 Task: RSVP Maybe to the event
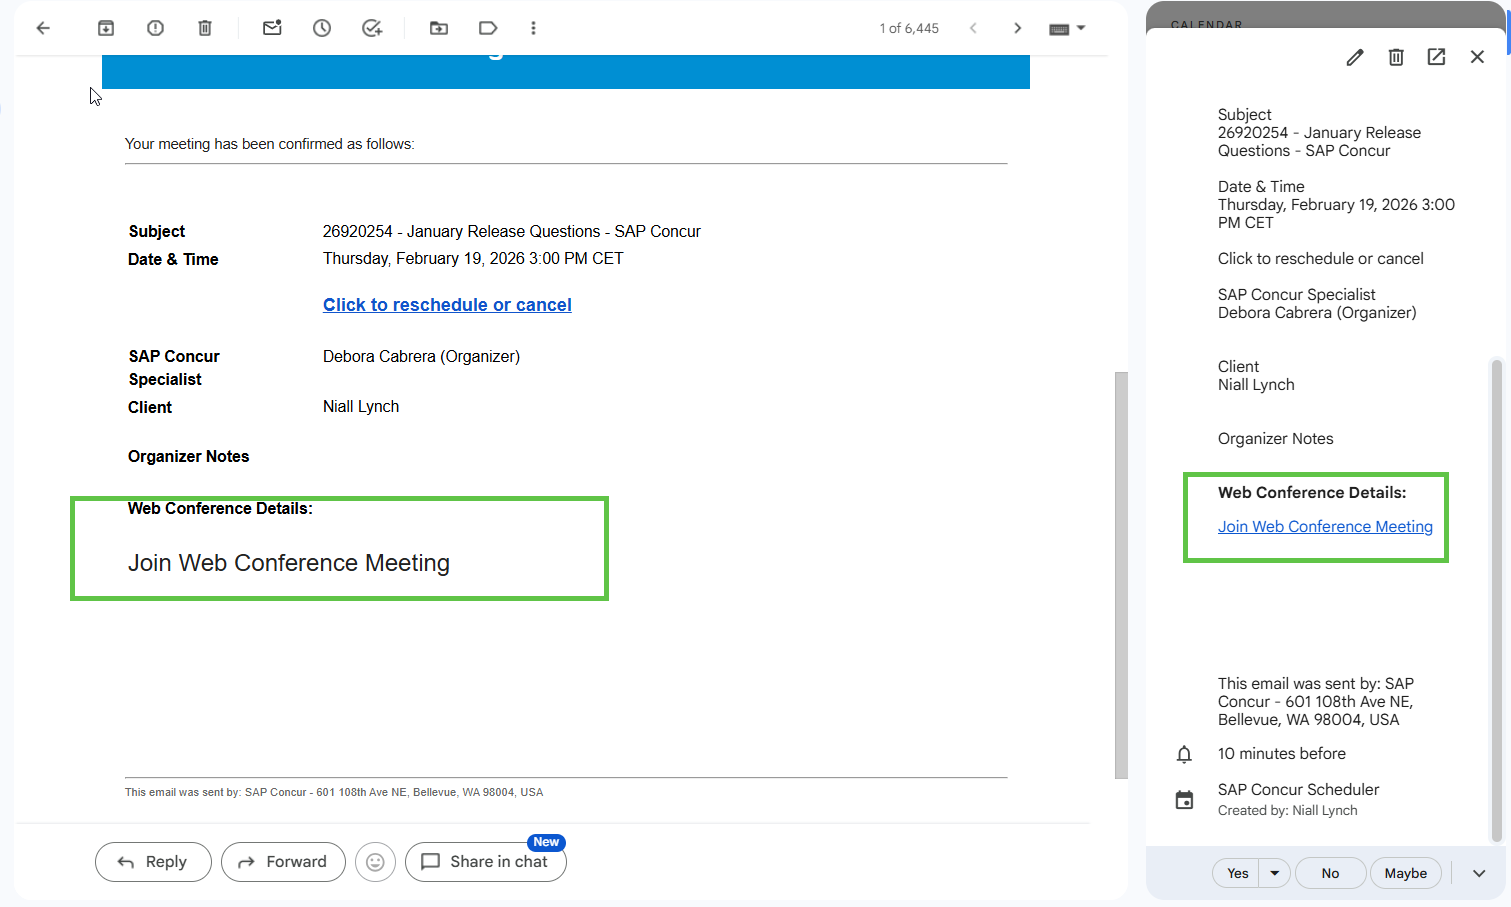click(x=1405, y=873)
